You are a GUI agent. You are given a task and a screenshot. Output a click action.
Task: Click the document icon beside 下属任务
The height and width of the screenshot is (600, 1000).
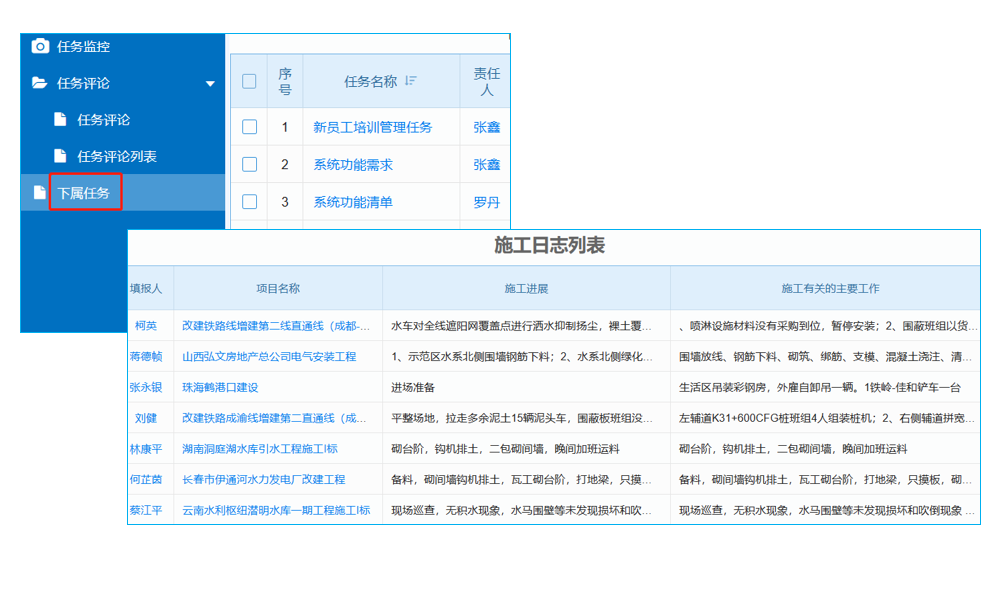(x=42, y=192)
